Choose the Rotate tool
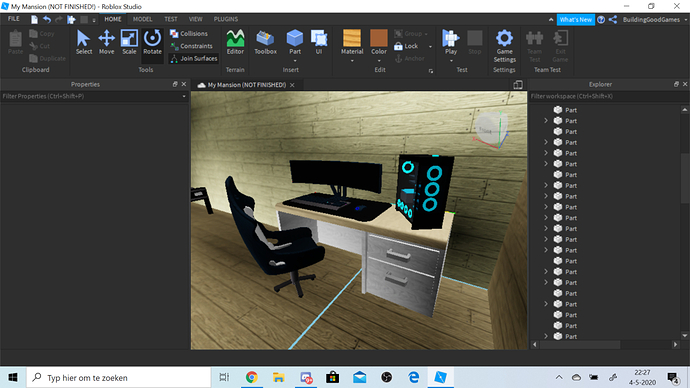Screen dimensions: 690x388 coord(152,42)
